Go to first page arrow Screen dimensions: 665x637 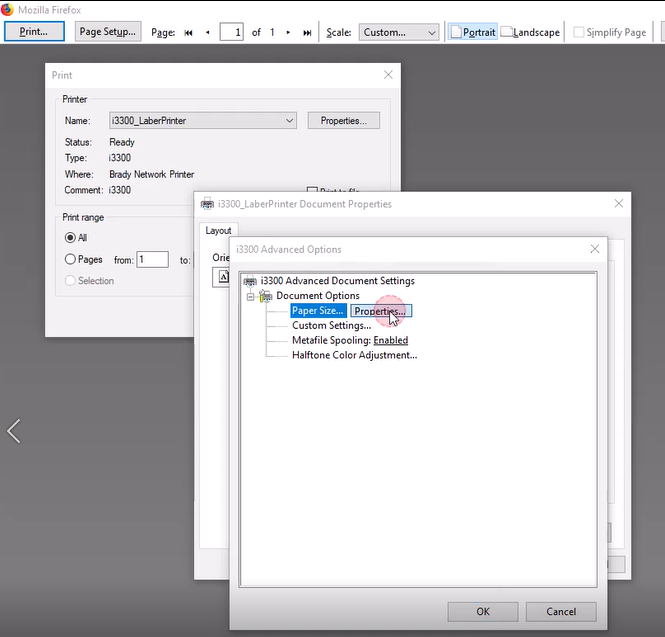tap(188, 33)
